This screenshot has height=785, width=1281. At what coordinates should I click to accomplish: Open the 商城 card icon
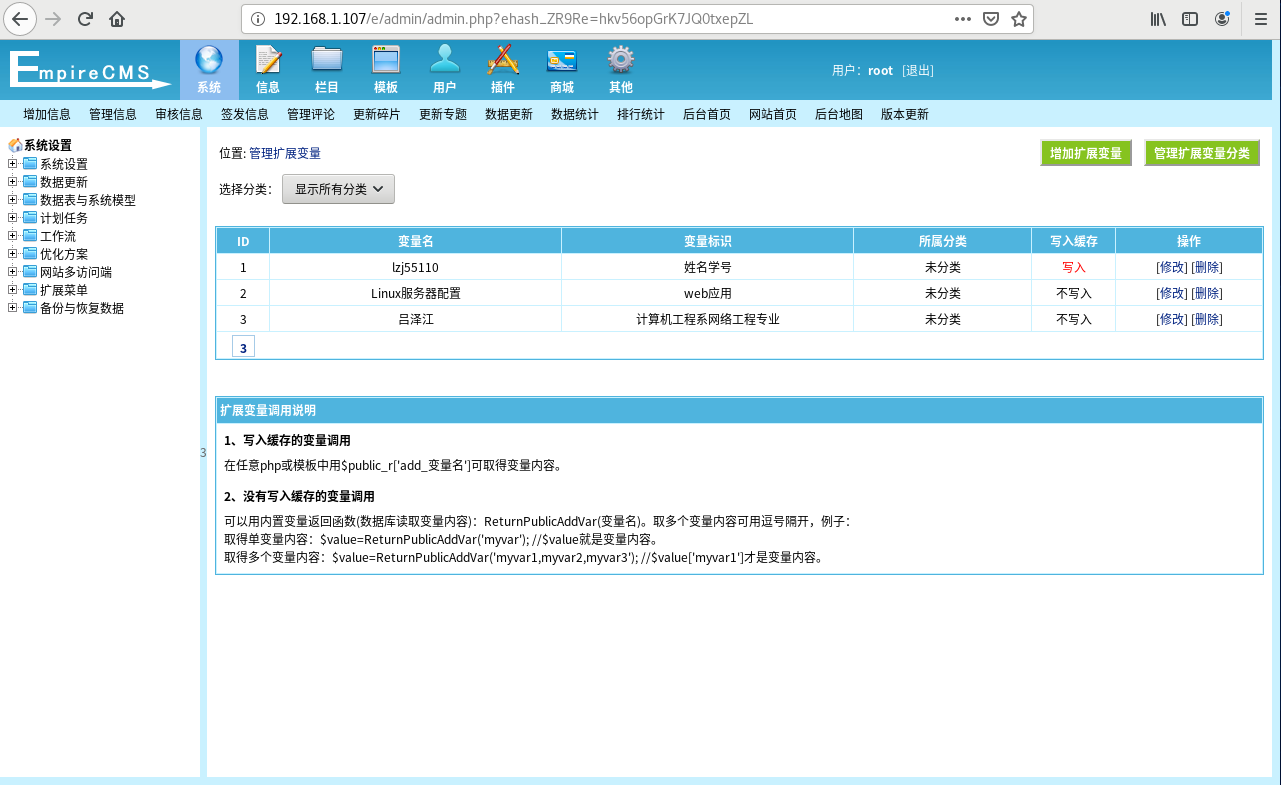[562, 60]
